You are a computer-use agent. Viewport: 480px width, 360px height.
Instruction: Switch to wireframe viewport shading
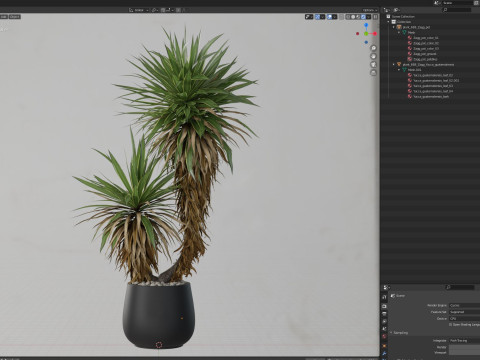tap(348, 17)
